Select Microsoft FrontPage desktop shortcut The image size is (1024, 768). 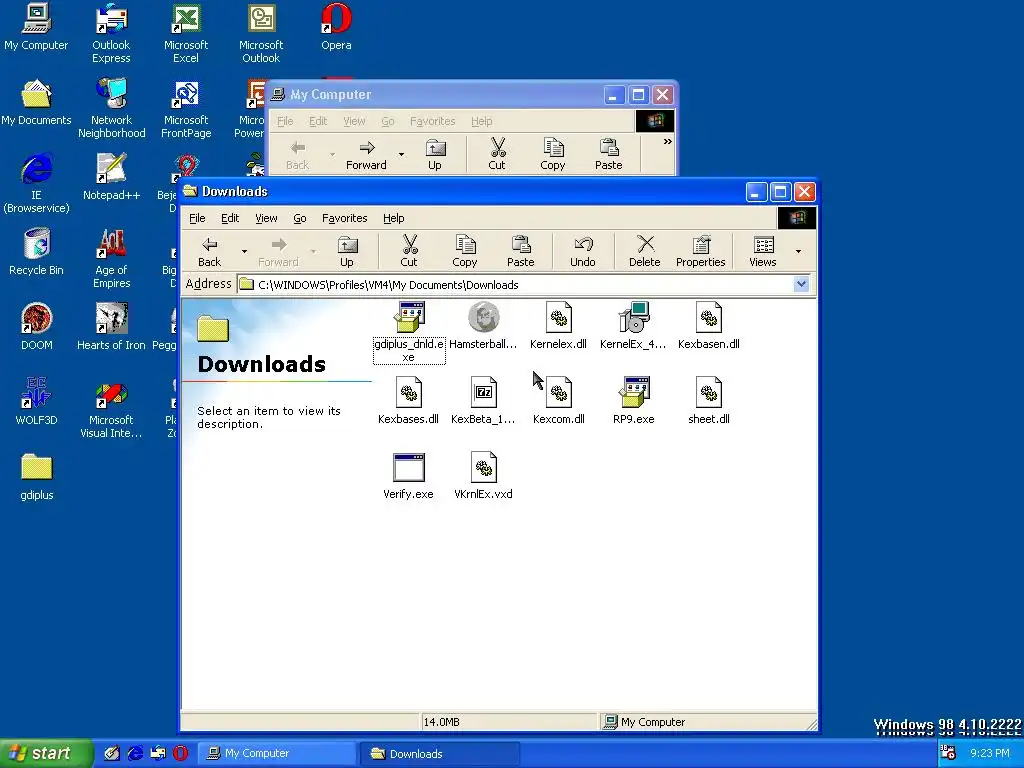click(x=186, y=109)
